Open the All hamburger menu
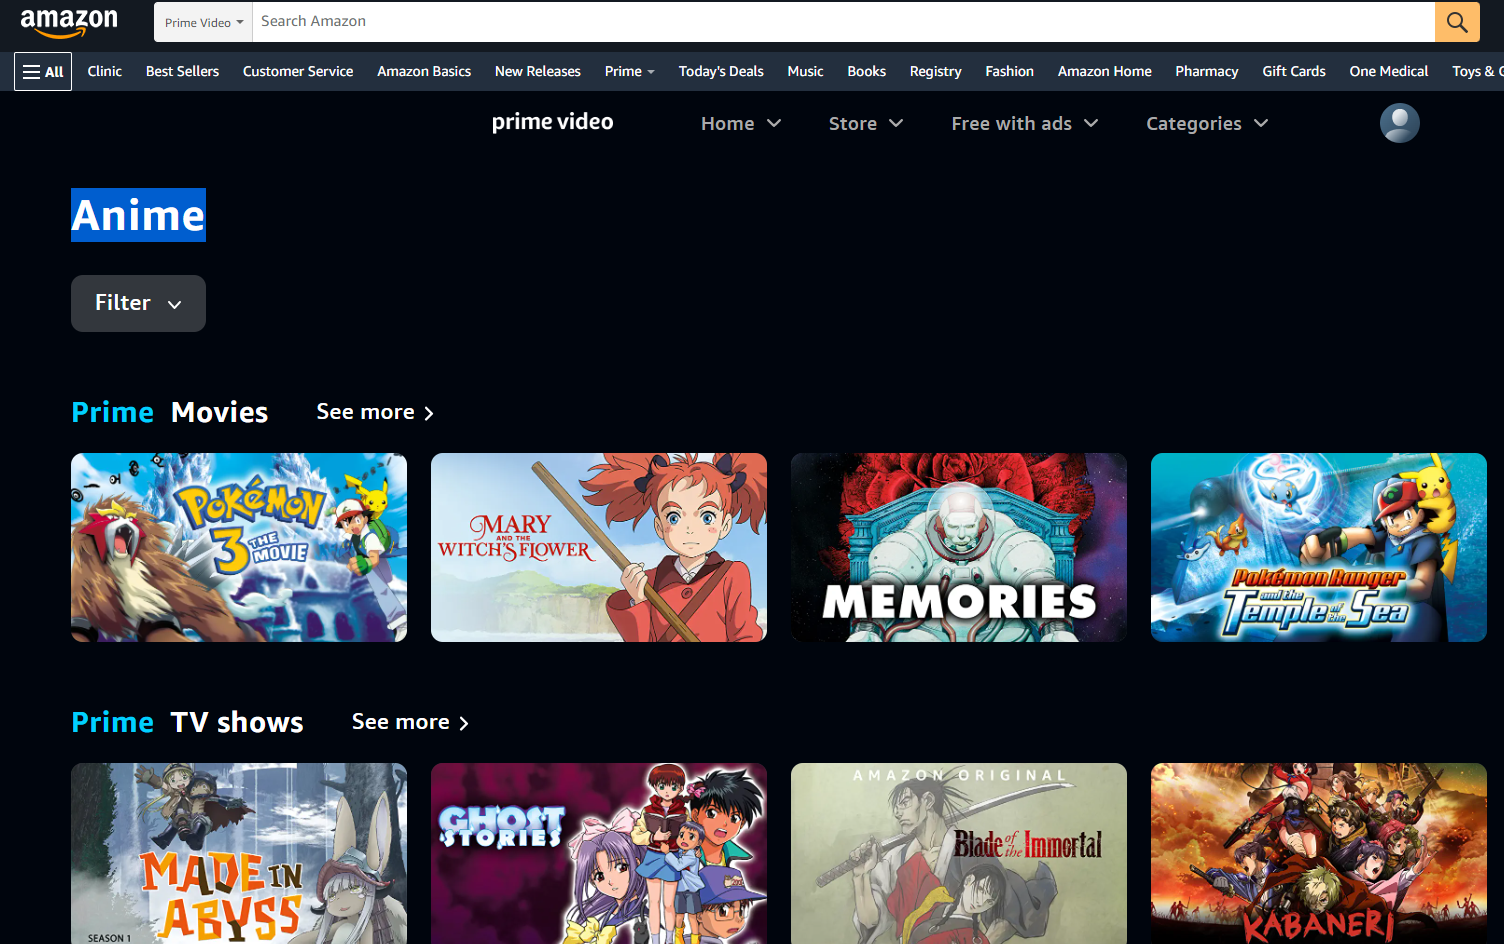The width and height of the screenshot is (1504, 944). pos(43,72)
